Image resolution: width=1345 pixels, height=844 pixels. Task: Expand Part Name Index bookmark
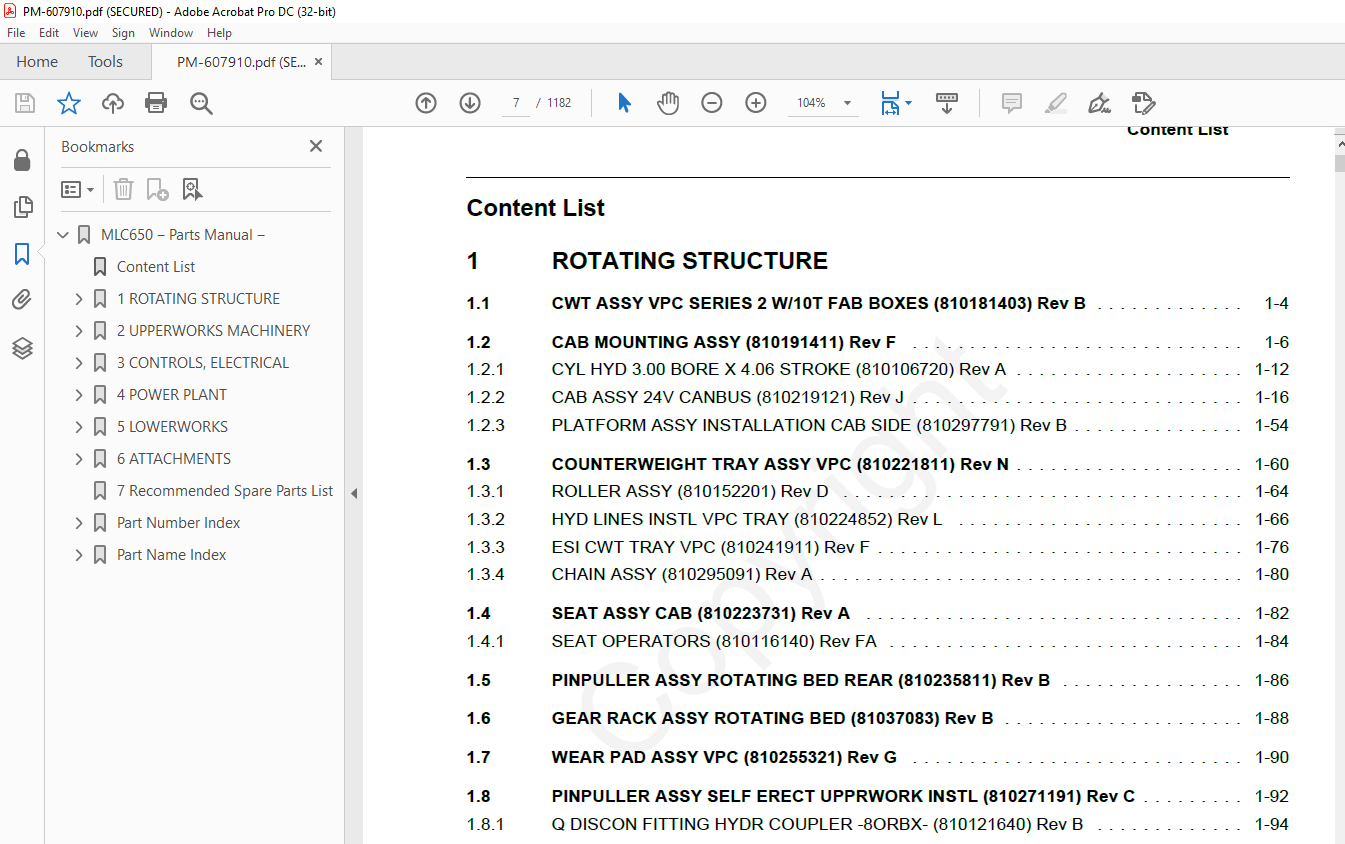pyautogui.click(x=79, y=555)
